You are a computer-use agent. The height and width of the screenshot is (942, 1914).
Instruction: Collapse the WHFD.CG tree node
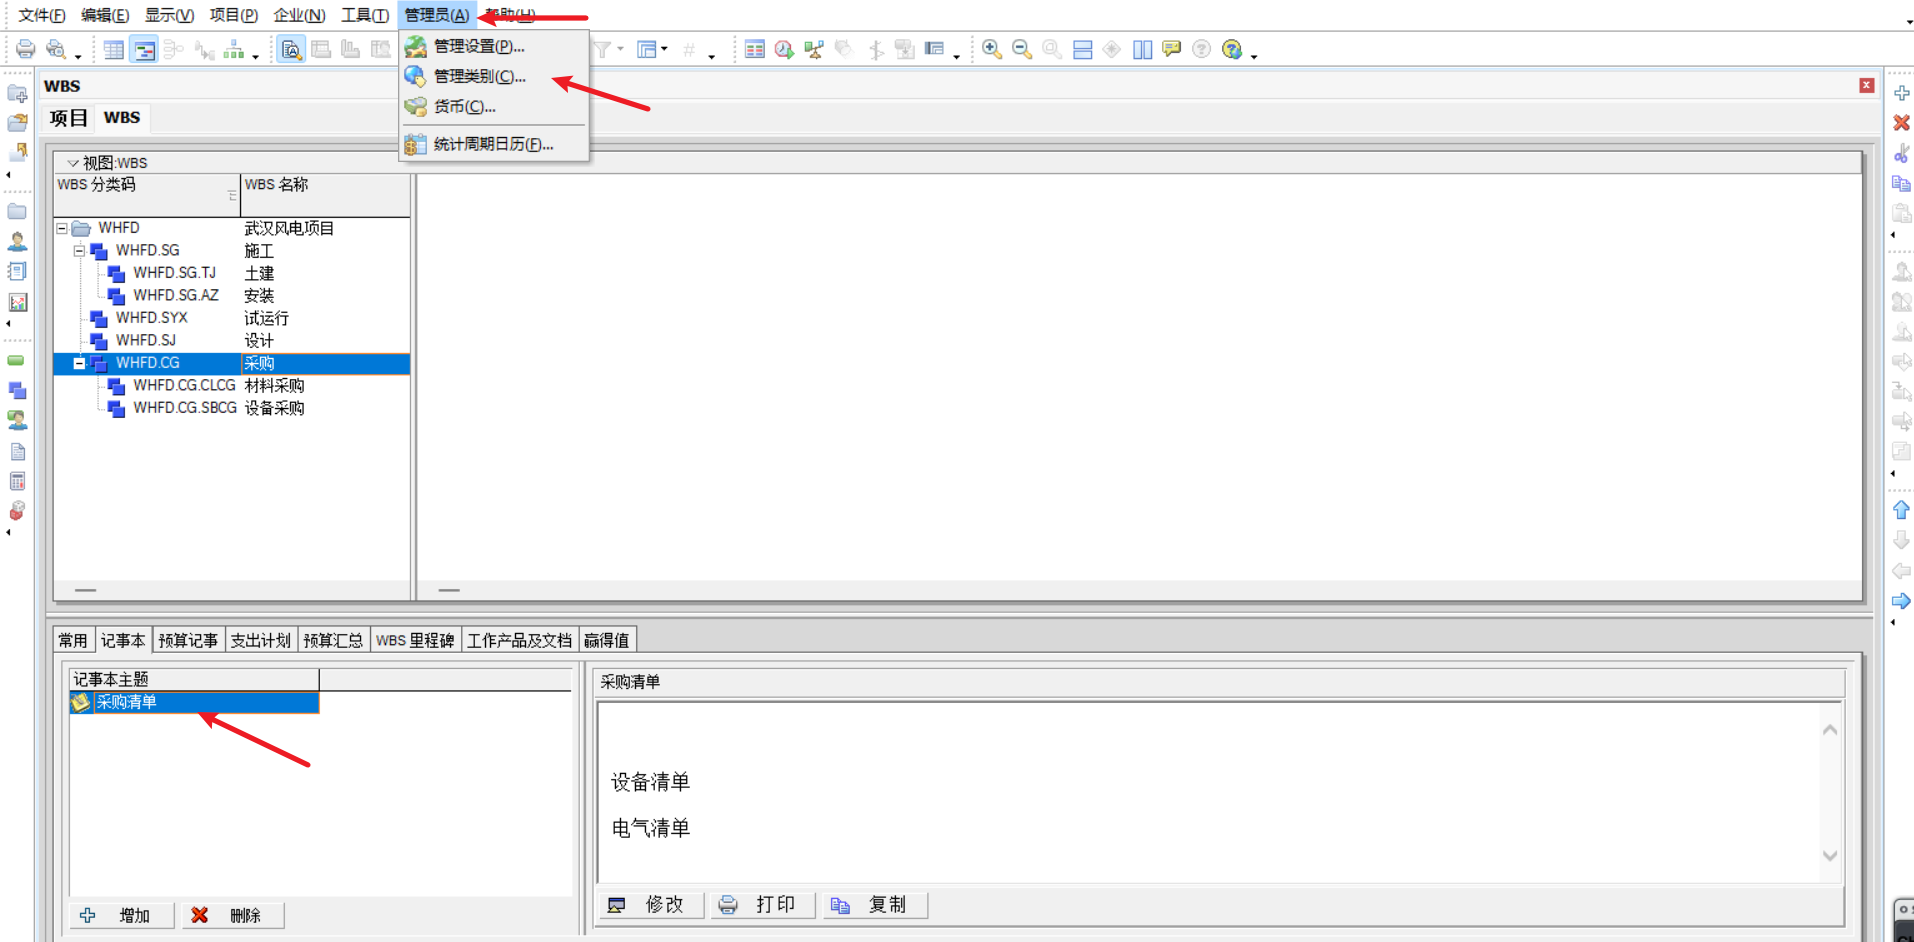click(79, 363)
